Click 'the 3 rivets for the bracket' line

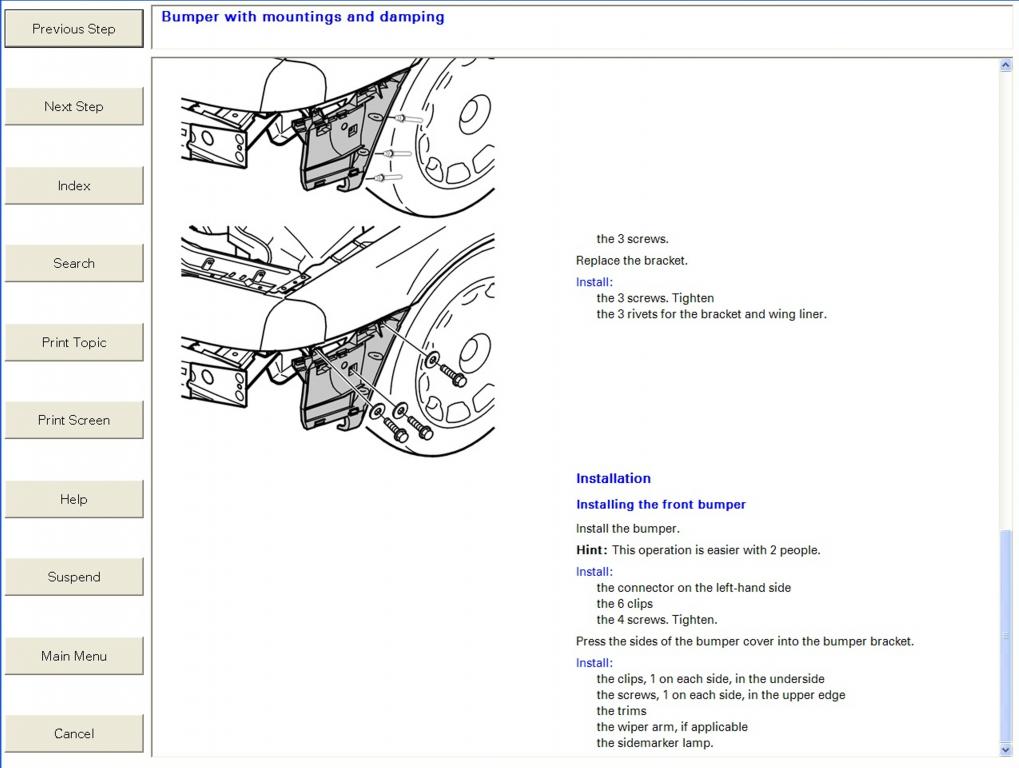pyautogui.click(x=711, y=314)
